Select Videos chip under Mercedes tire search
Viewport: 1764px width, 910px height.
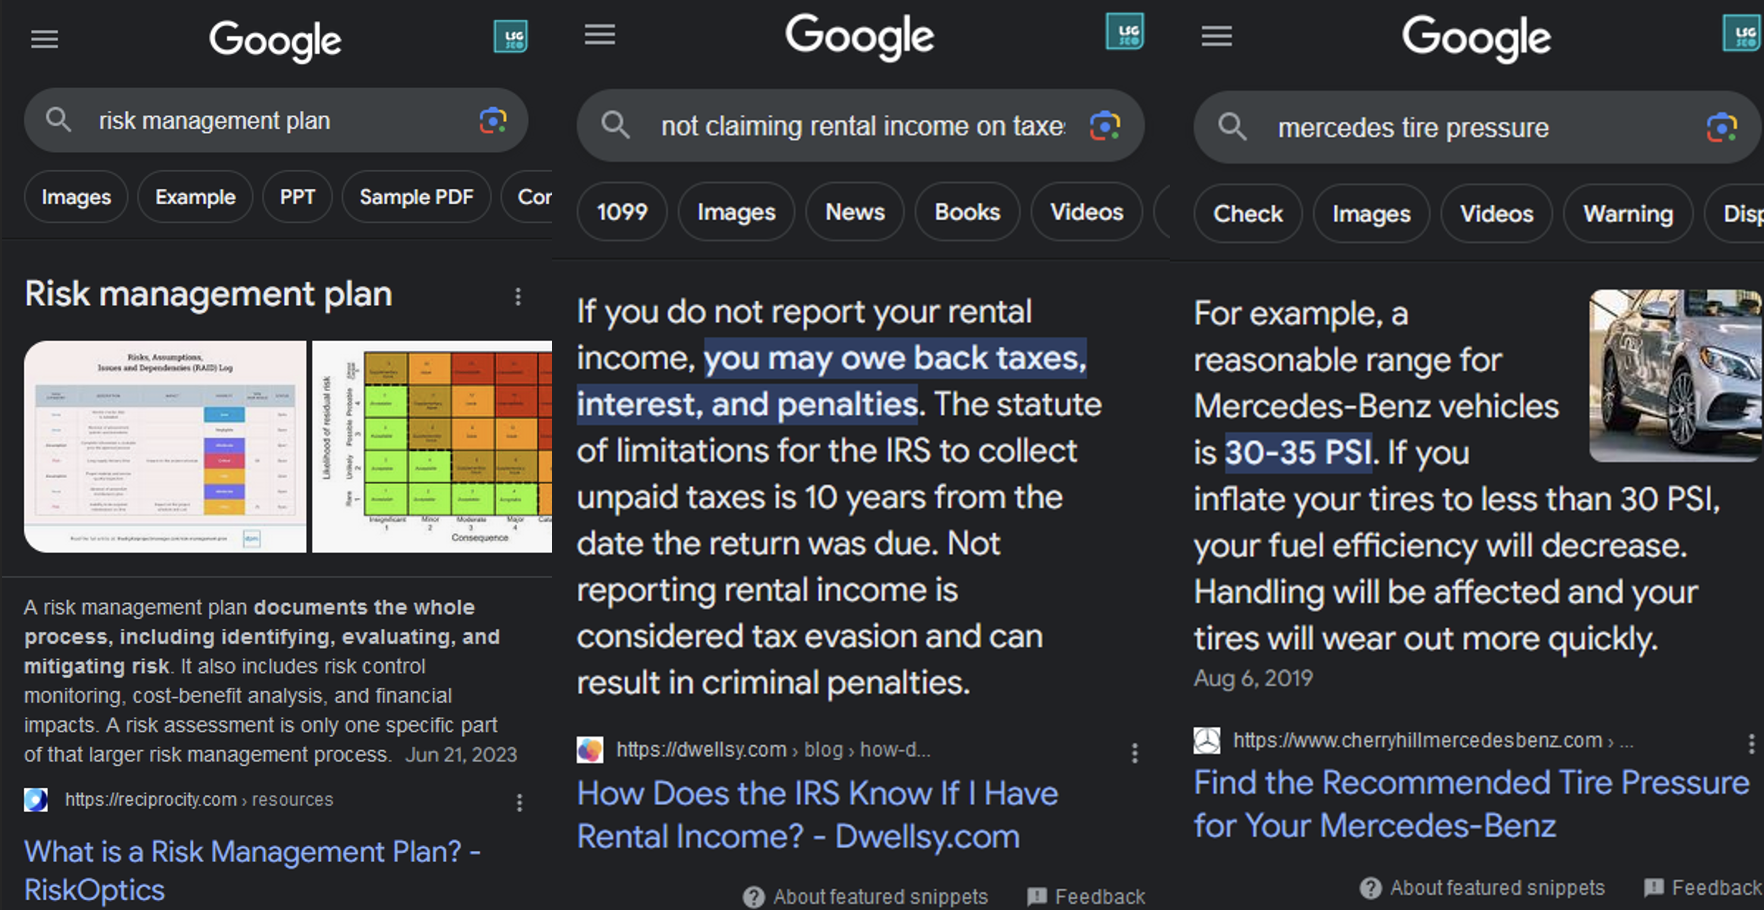coord(1496,214)
